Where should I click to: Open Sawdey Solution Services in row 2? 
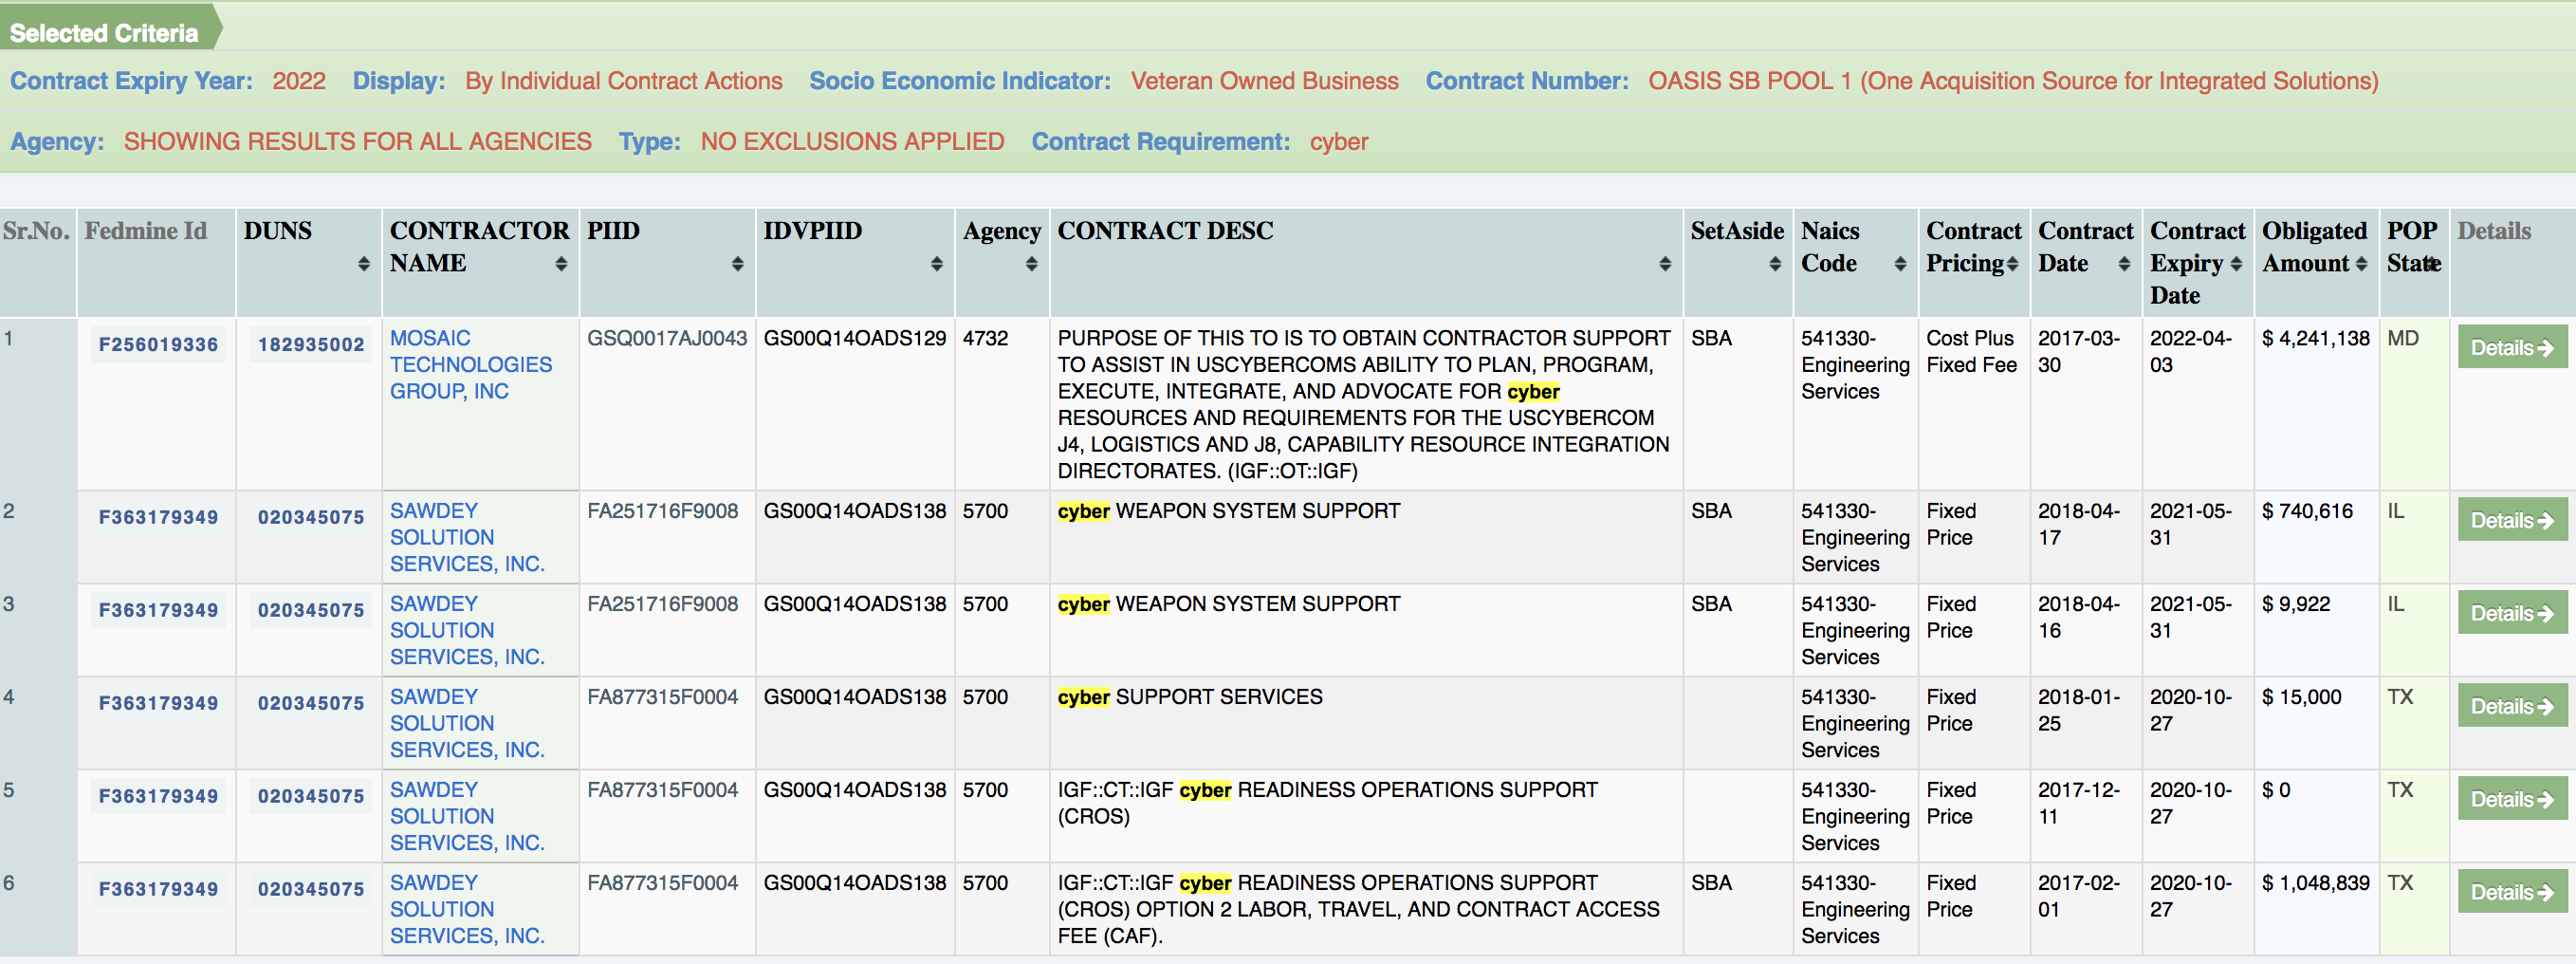[467, 537]
